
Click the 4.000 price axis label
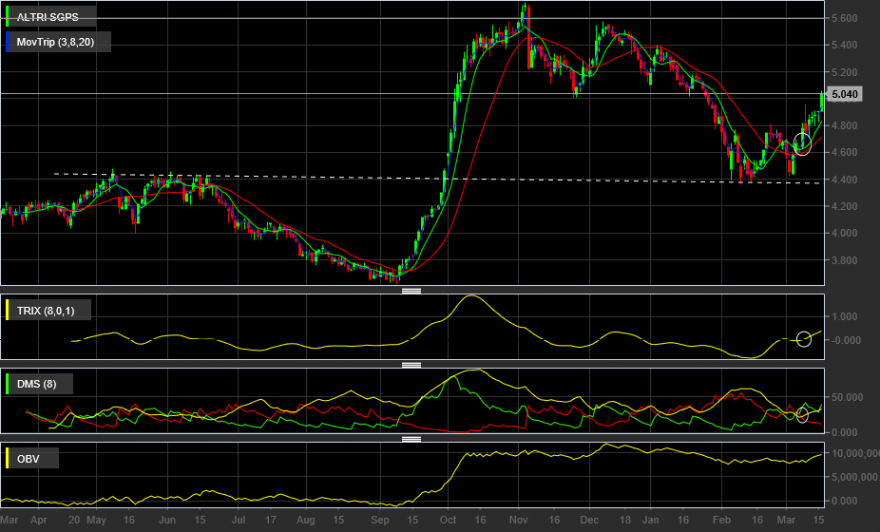coord(844,233)
